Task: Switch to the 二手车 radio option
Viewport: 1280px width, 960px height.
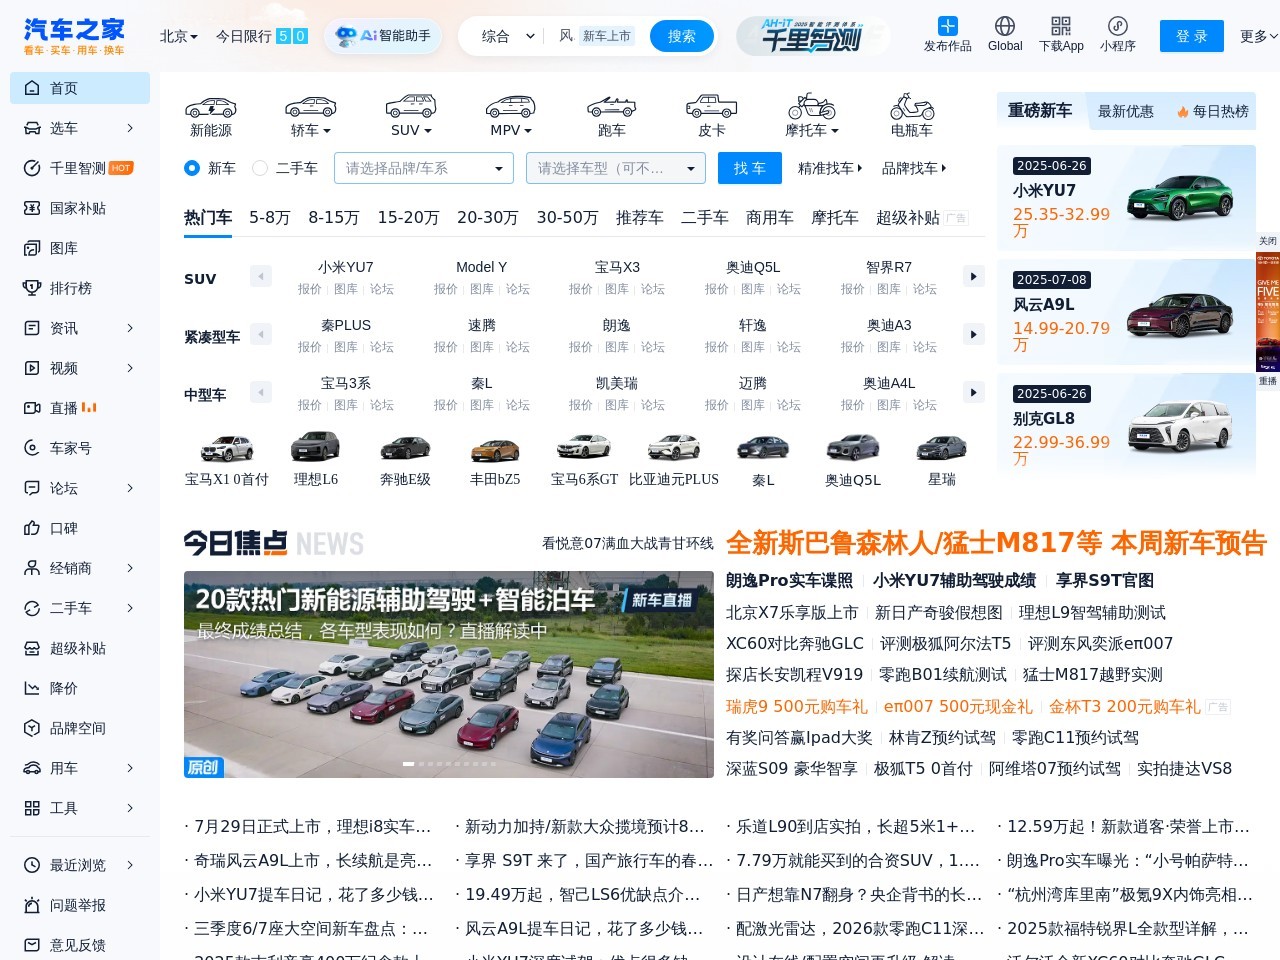Action: 260,168
